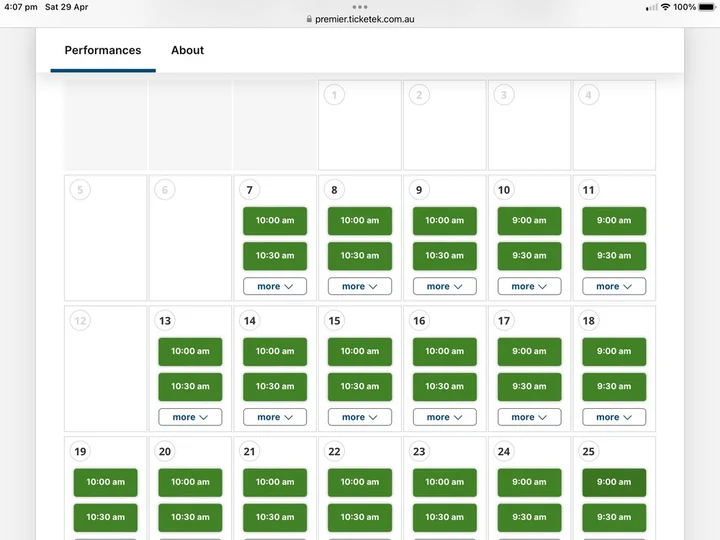The height and width of the screenshot is (540, 720).
Task: Tap the cellular signal bars icon
Action: point(652,7)
